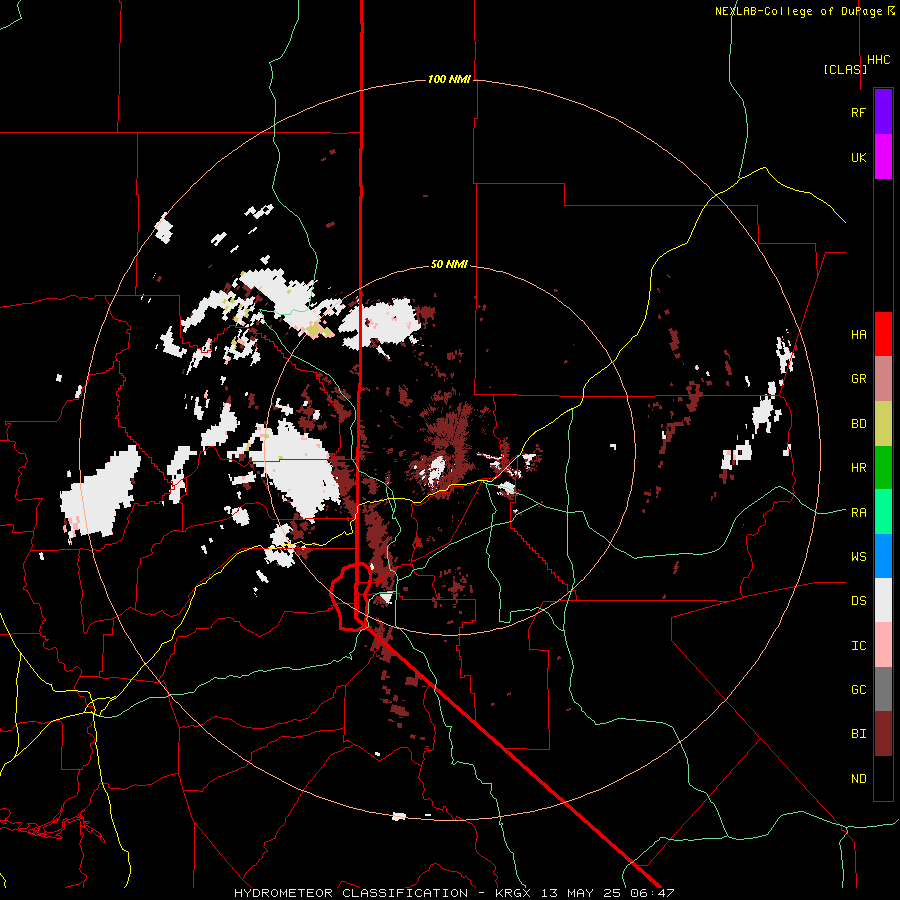Select the pink IC legend swatch
Screen dimensions: 900x900
tap(883, 645)
